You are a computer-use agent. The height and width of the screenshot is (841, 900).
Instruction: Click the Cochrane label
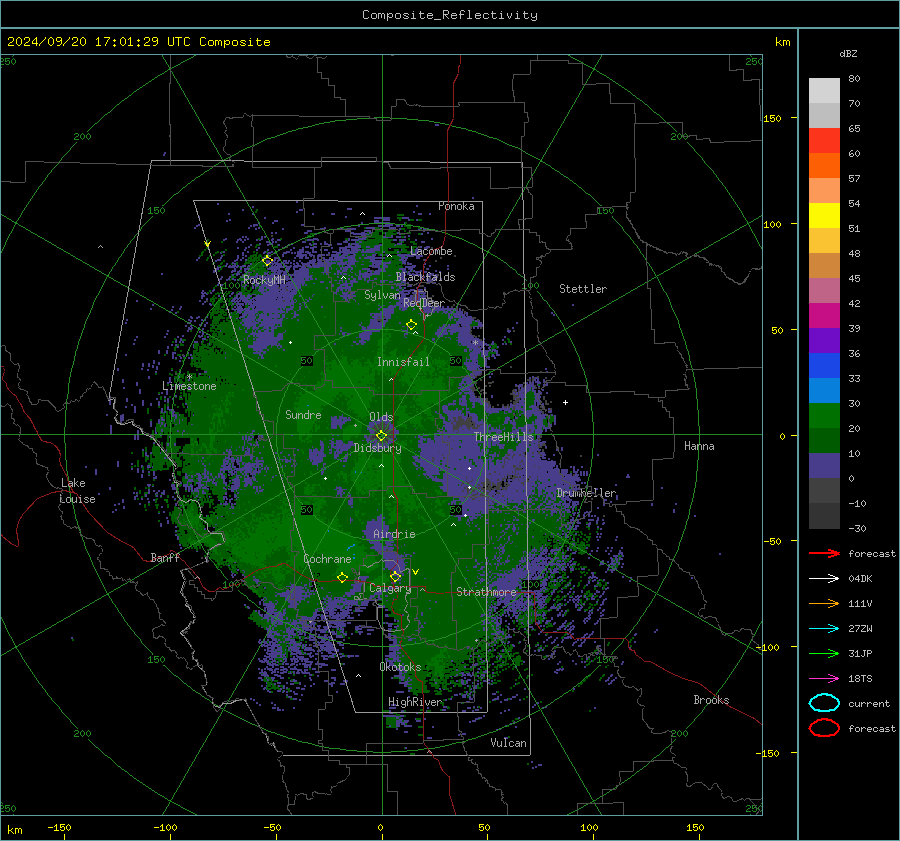click(327, 559)
